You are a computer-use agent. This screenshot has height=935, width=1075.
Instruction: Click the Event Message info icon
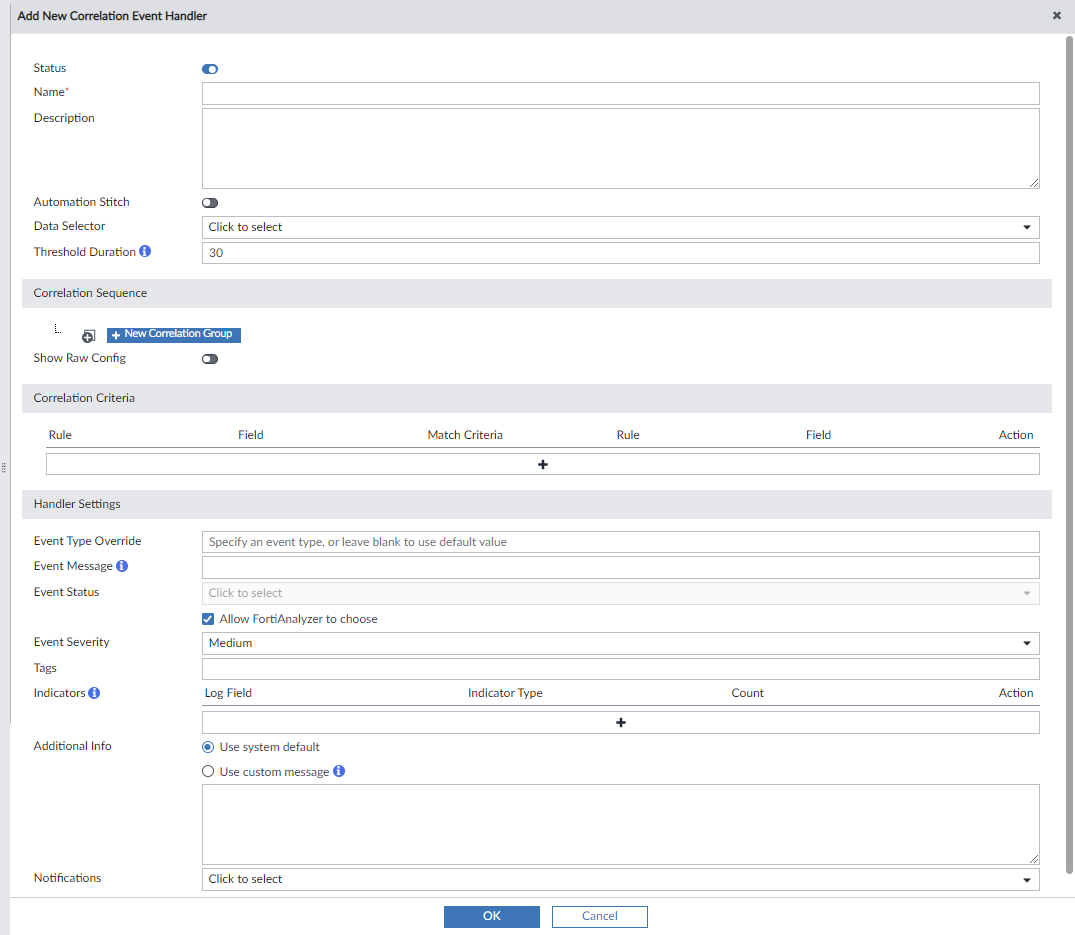click(122, 565)
